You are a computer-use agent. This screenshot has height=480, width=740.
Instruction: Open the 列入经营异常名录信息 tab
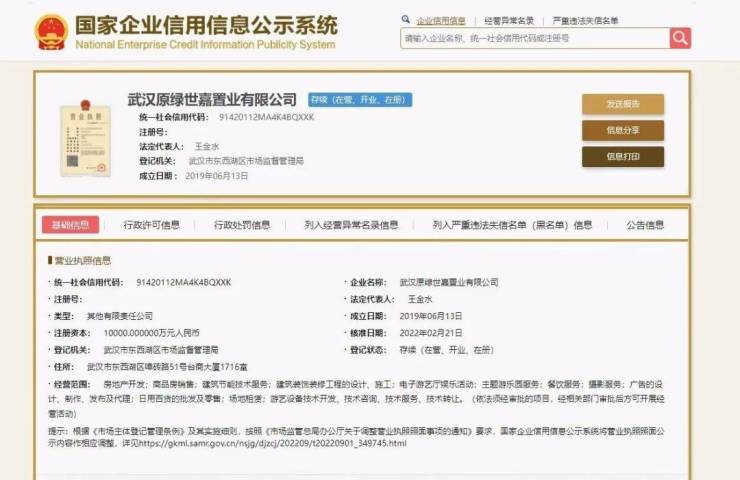[352, 225]
